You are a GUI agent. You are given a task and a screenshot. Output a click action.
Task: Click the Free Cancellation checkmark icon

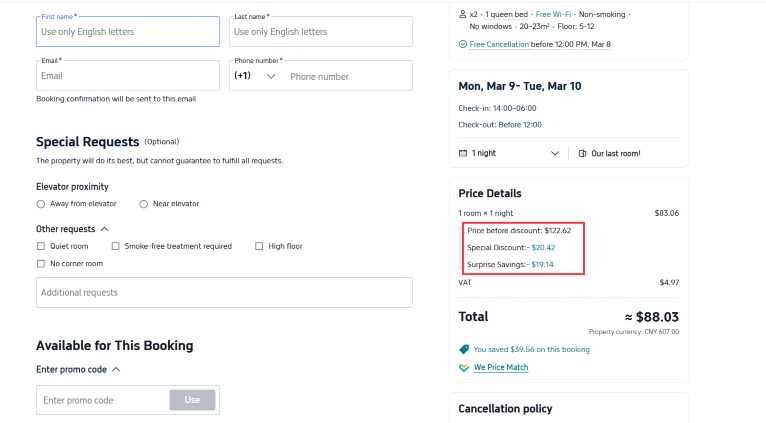463,44
